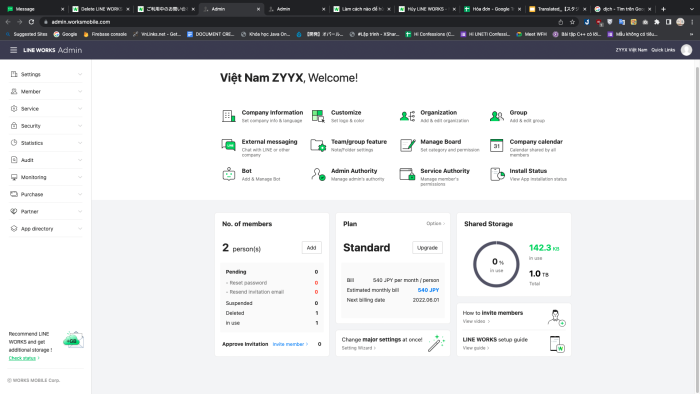Click the 540 JPY estimated bill link
700x394 pixels.
tap(428, 290)
